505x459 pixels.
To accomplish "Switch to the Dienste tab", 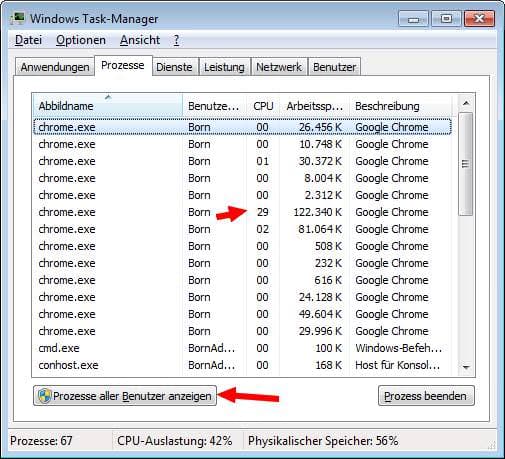I will [x=174, y=67].
